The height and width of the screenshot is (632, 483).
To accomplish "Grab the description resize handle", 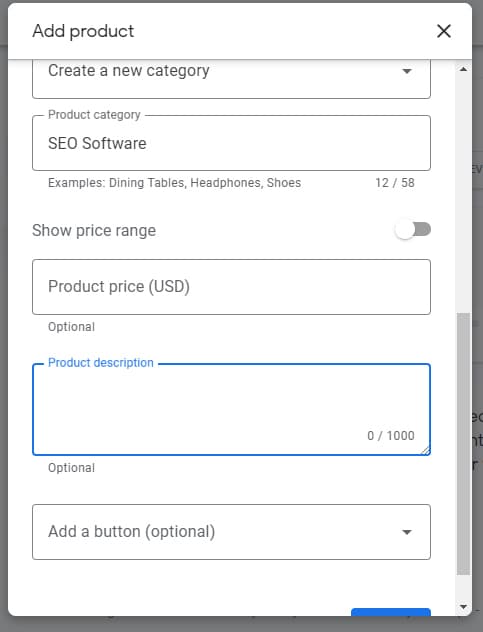I will (425, 451).
